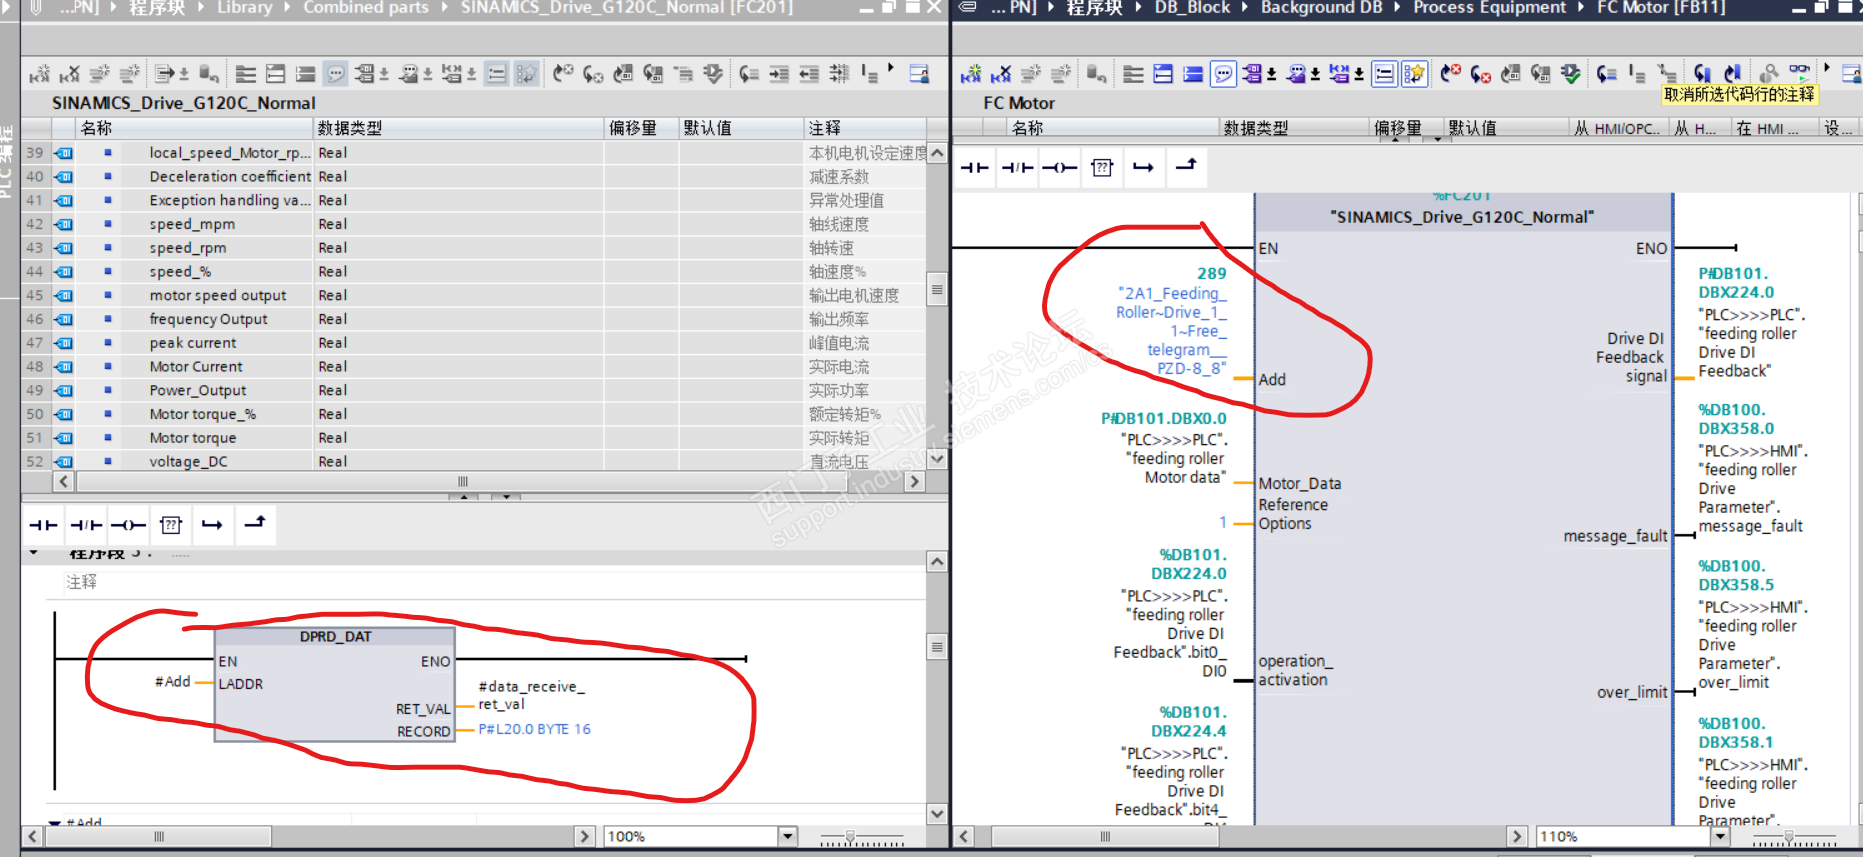
Task: Insert network icon in FC201 toolbar
Action: (x=40, y=74)
